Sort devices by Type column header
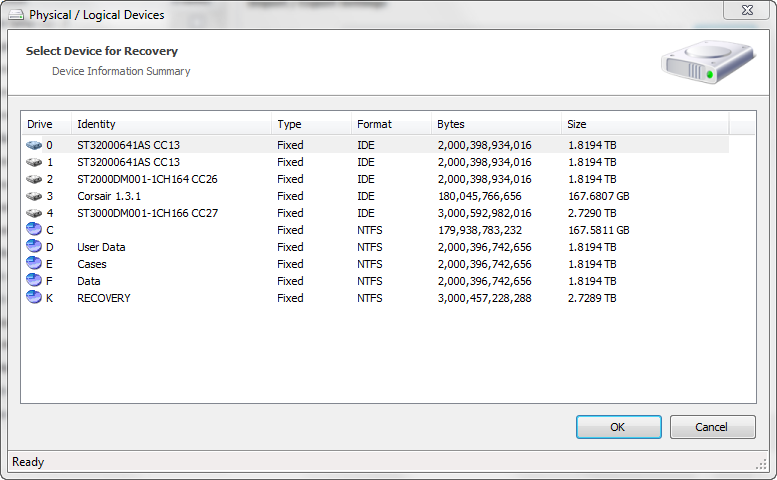 311,124
